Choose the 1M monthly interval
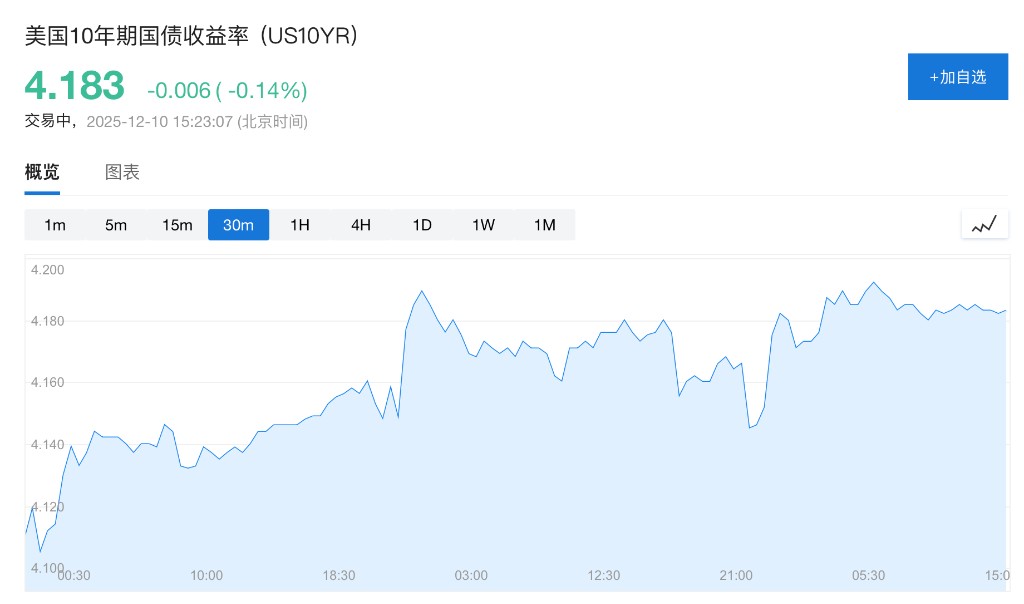The image size is (1024, 604). point(544,225)
